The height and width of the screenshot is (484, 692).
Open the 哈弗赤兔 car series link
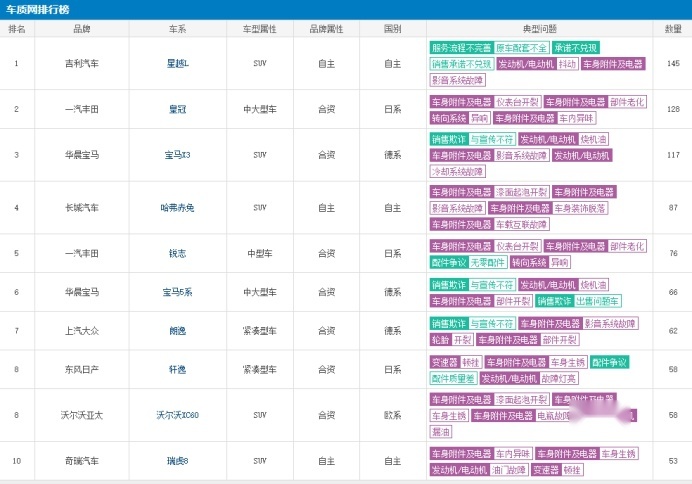click(177, 207)
